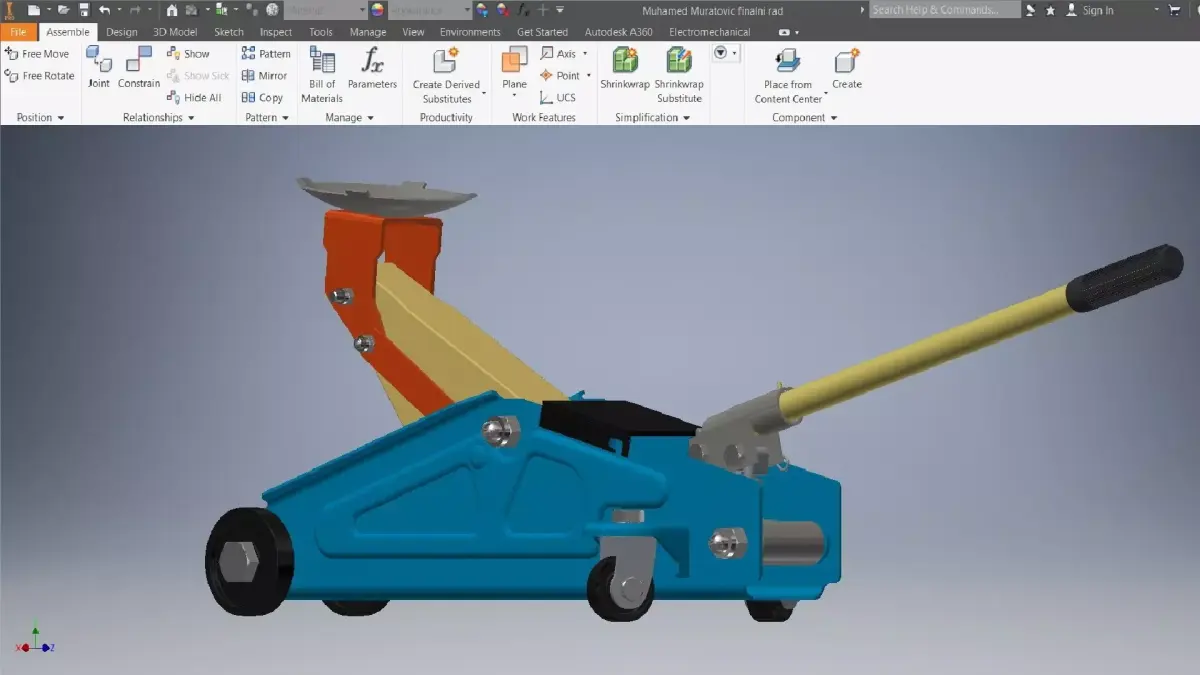Click the Sign In button
Screen dimensions: 1200x675
[x=1090, y=10]
